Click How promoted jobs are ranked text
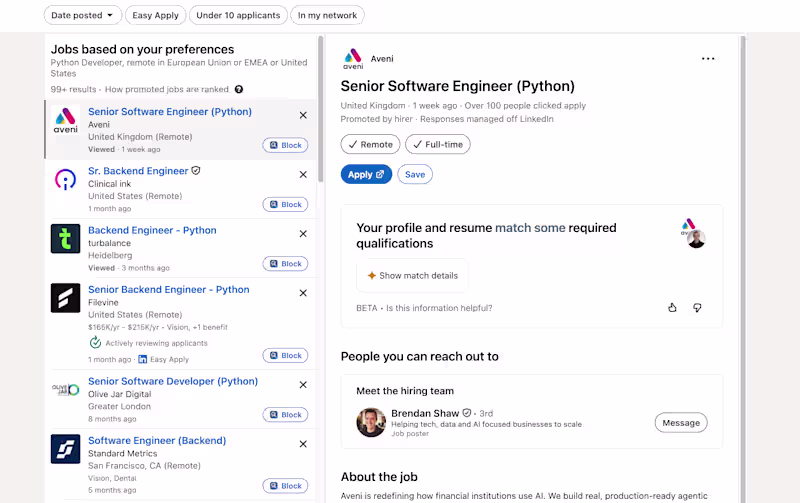 click(167, 89)
